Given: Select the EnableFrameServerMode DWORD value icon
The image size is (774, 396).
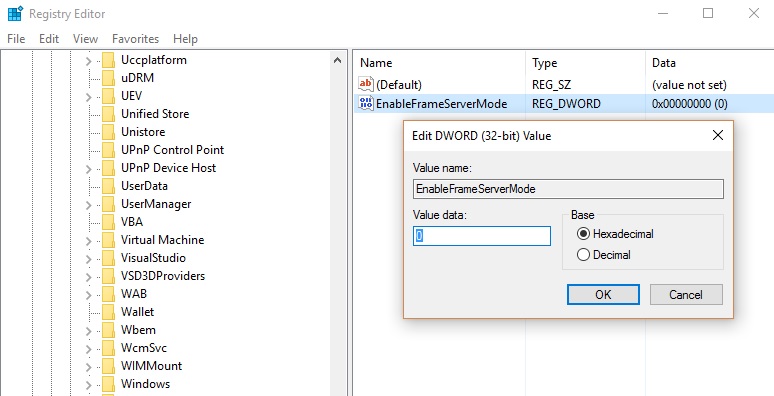Looking at the screenshot, I should click(366, 104).
